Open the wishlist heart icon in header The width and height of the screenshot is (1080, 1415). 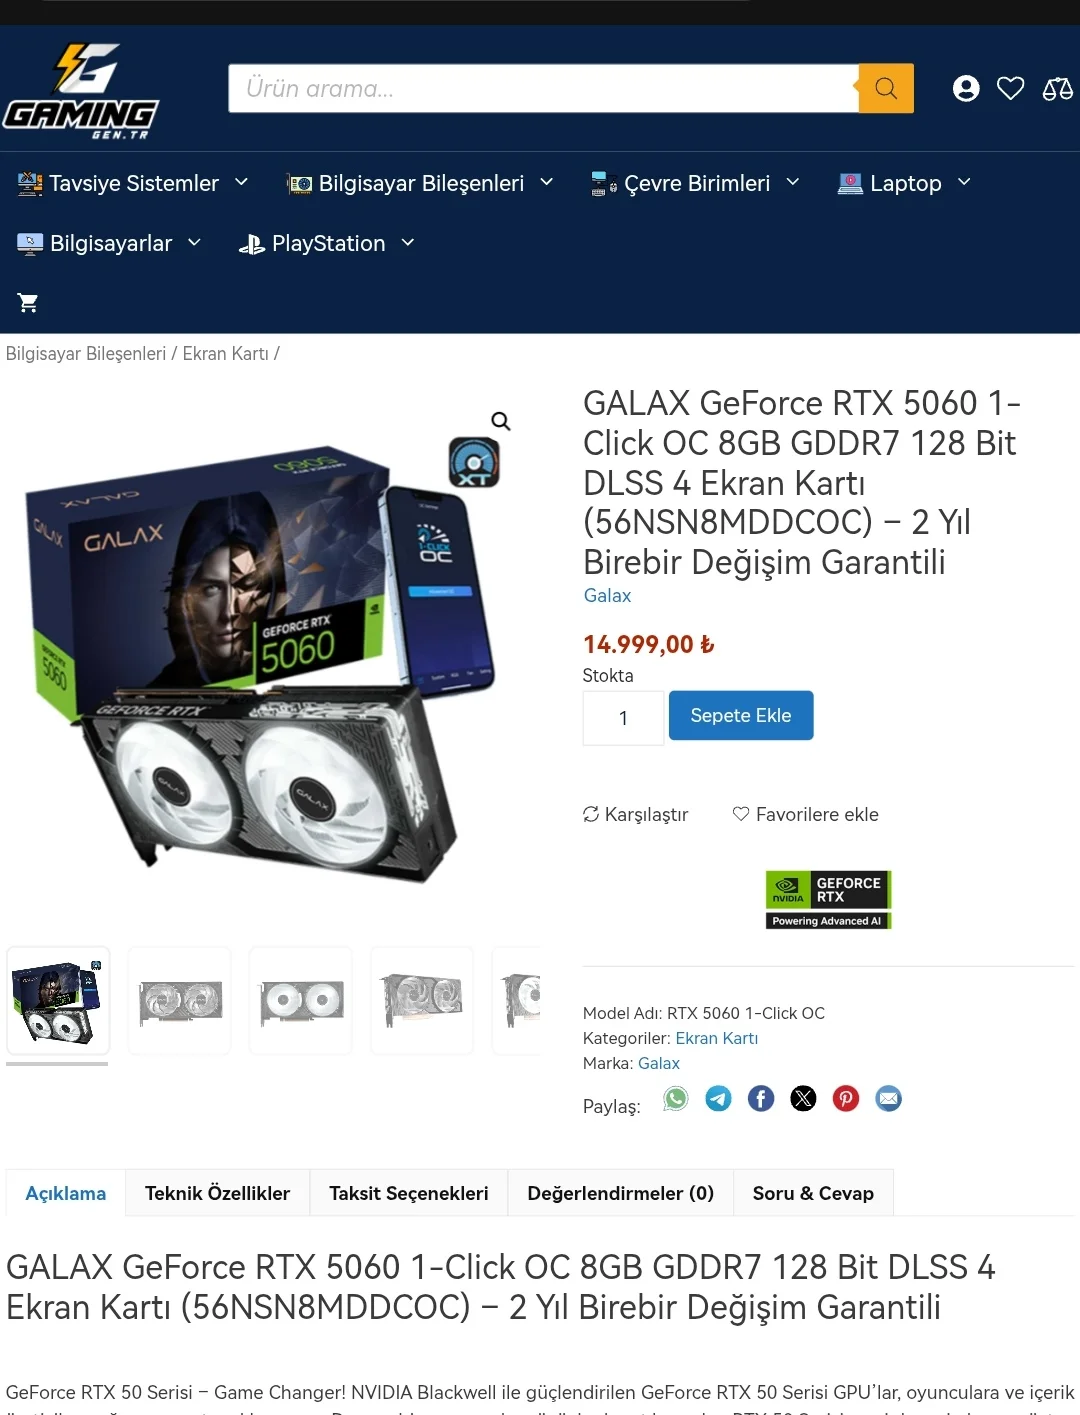(x=1011, y=89)
